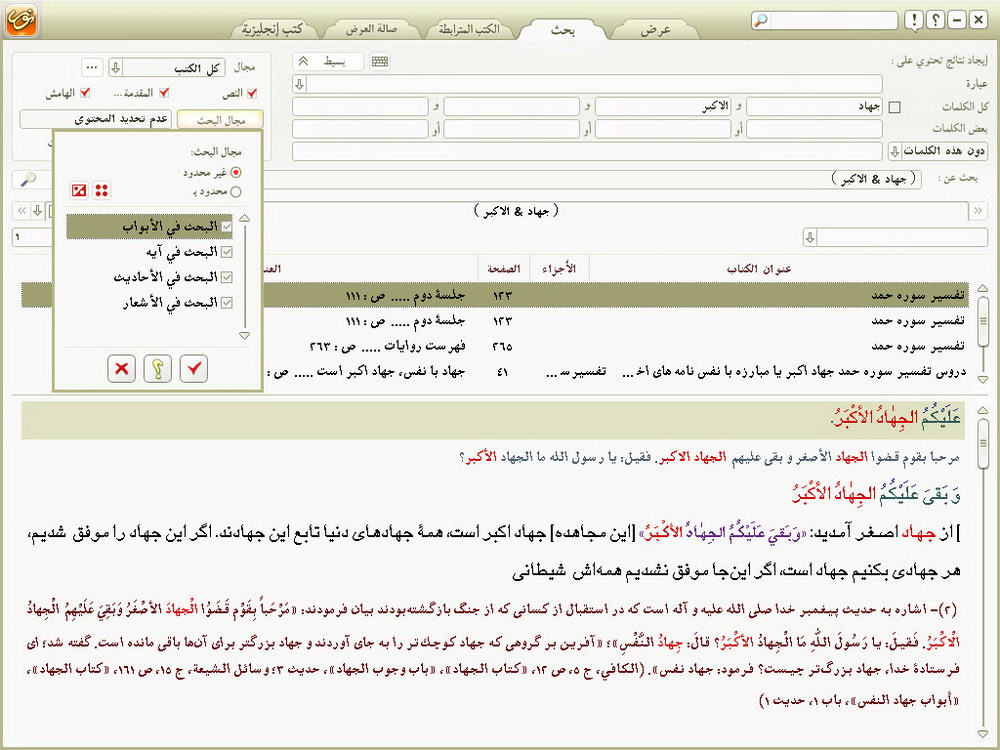Run the search using the magnifier icon beside the query bar

[28, 179]
